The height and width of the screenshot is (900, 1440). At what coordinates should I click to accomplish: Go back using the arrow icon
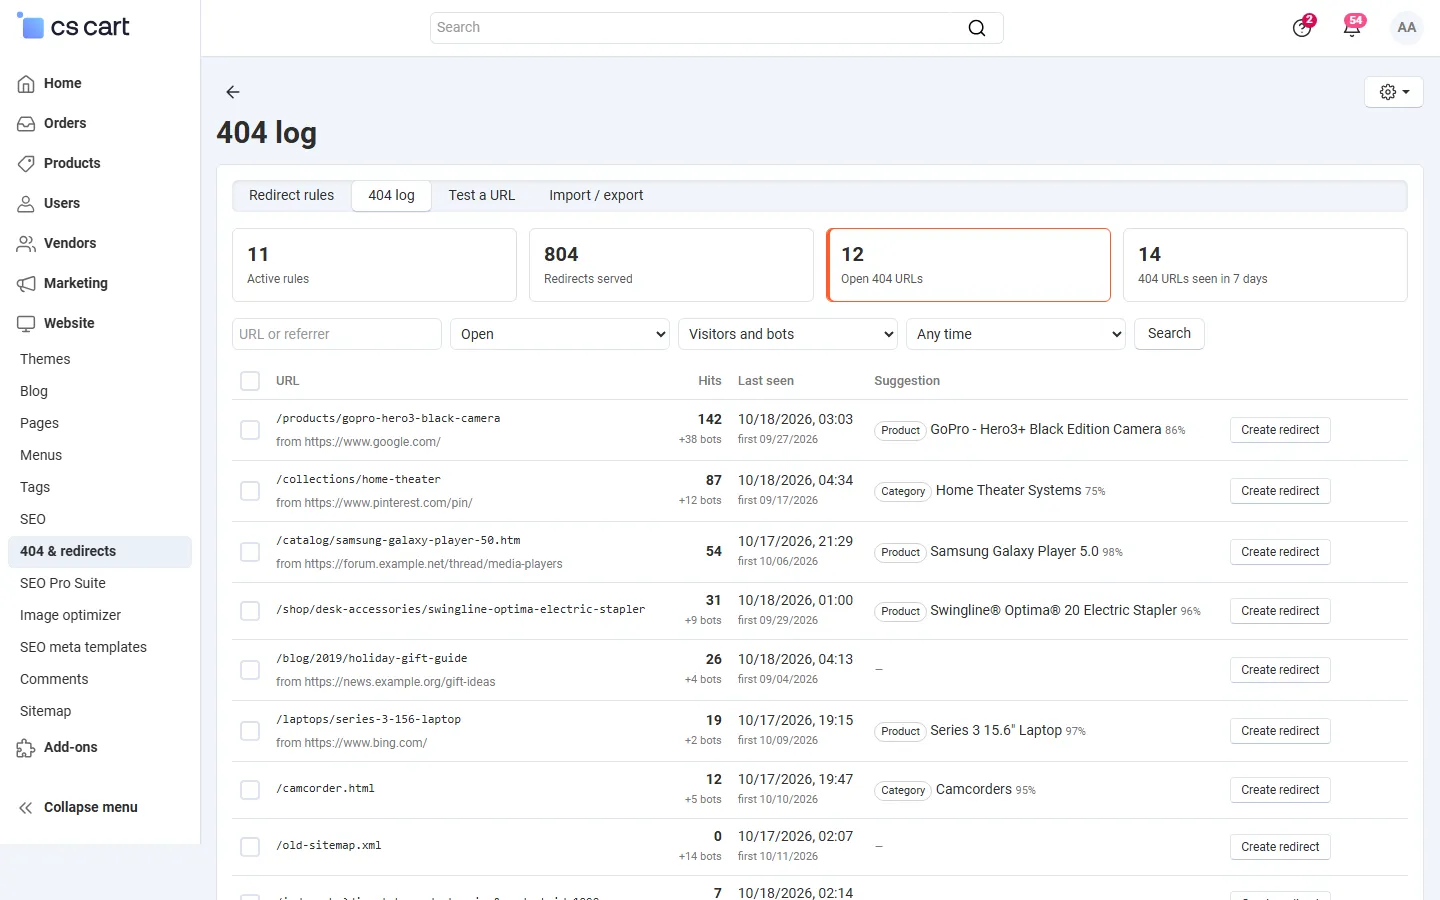tap(233, 92)
